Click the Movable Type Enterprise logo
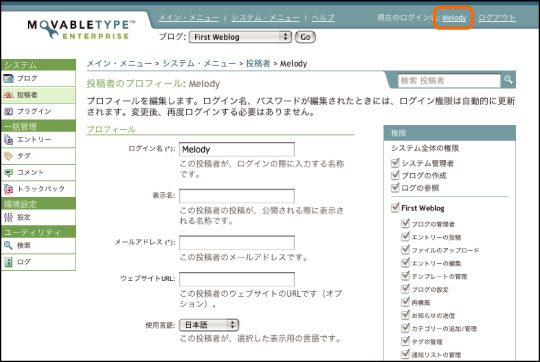The width and height of the screenshot is (540, 362). pyautogui.click(x=81, y=29)
